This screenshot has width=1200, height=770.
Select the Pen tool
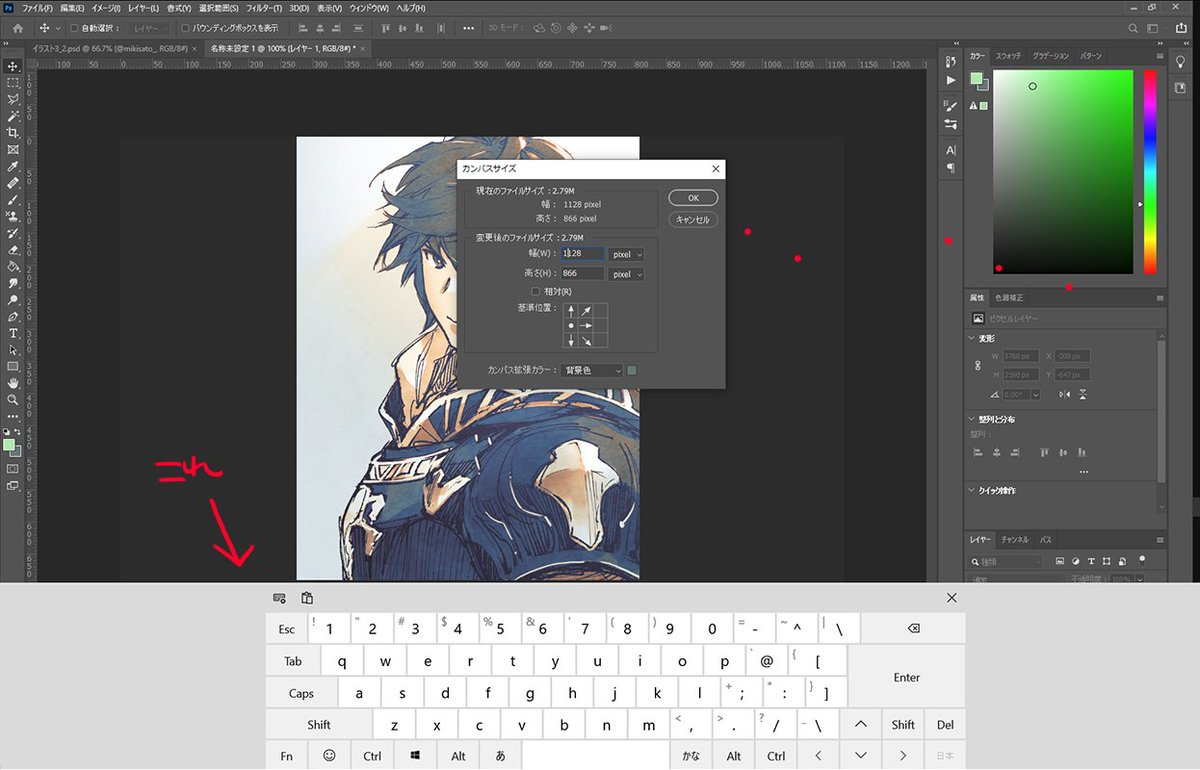click(x=14, y=316)
